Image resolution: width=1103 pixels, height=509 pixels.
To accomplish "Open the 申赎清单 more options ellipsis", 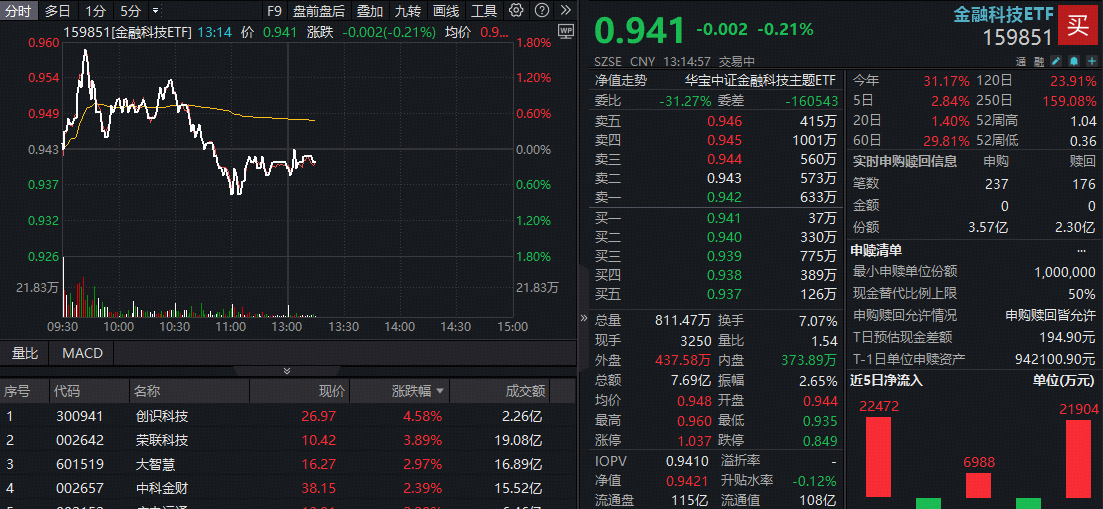I will click(x=1081, y=250).
